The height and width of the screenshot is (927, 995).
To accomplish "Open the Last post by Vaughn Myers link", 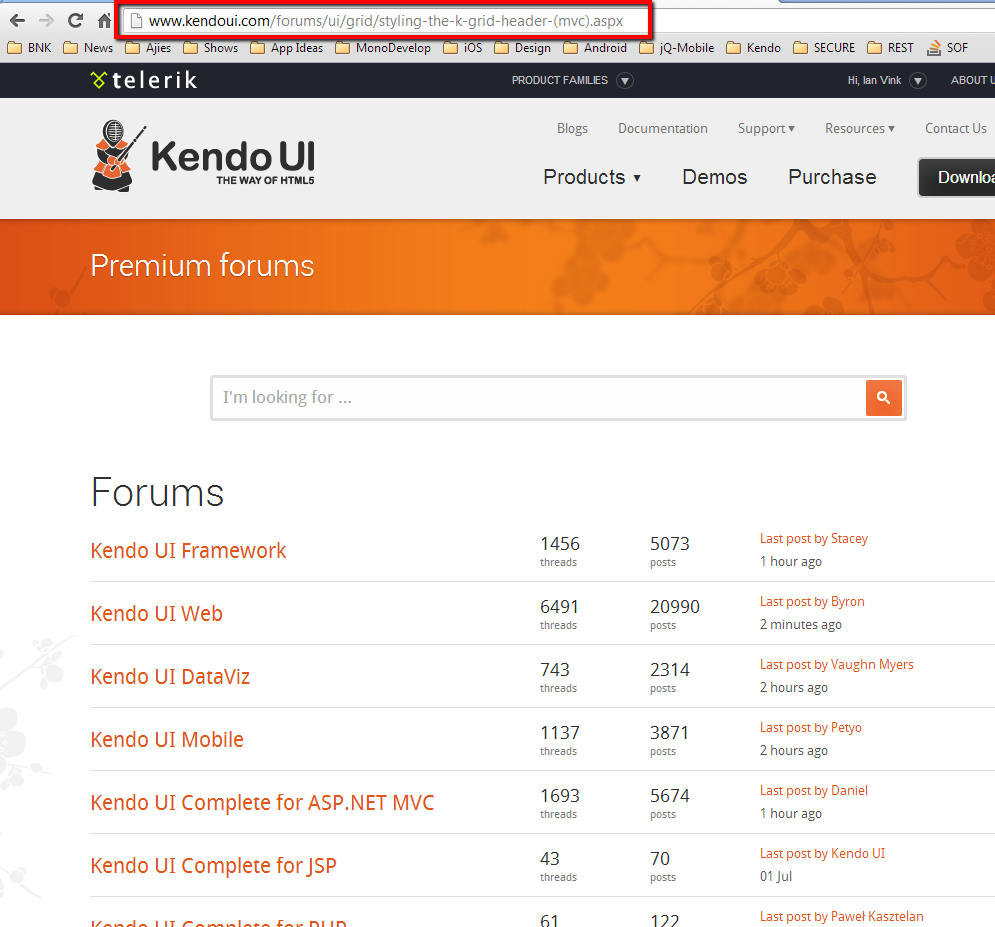I will coord(837,664).
